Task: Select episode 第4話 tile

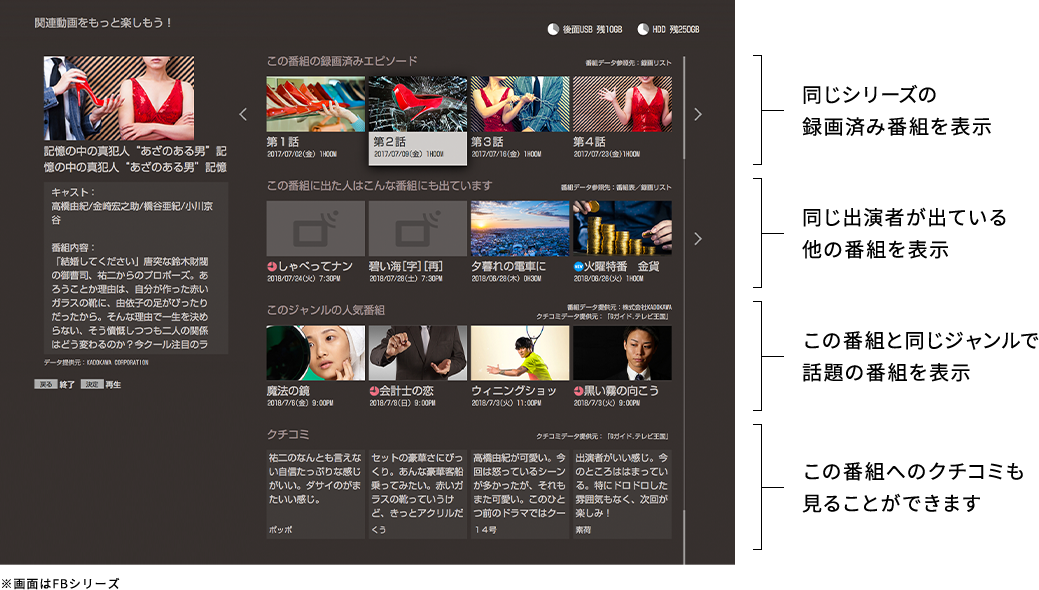Action: (x=621, y=118)
